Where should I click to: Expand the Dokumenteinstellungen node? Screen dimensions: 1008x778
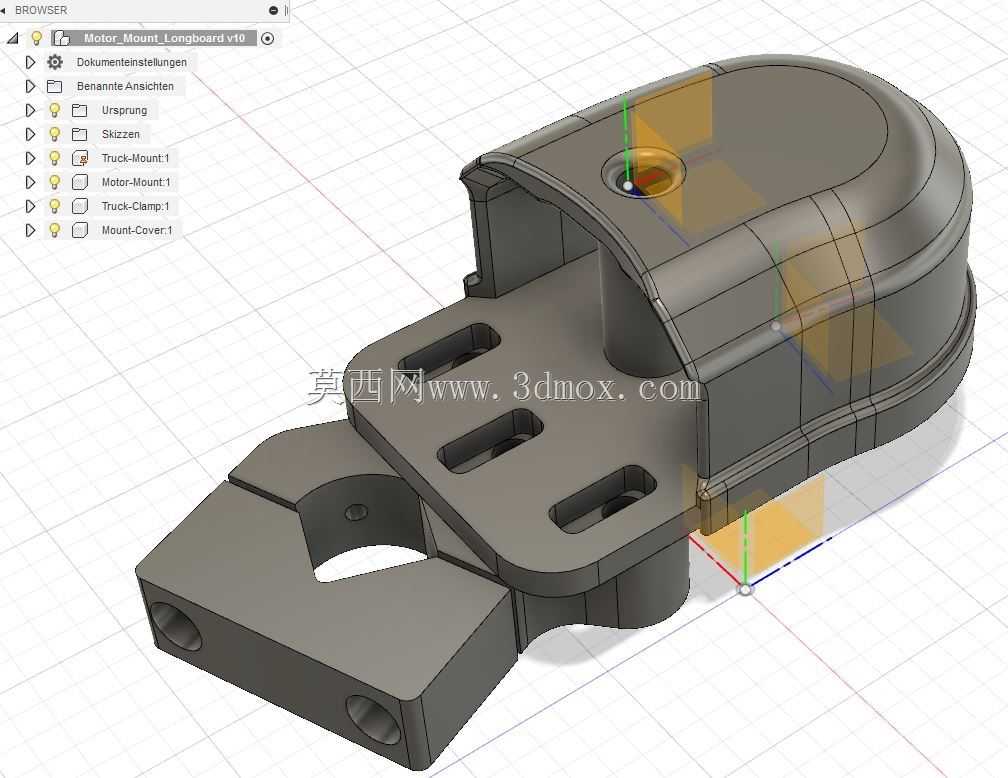click(30, 62)
